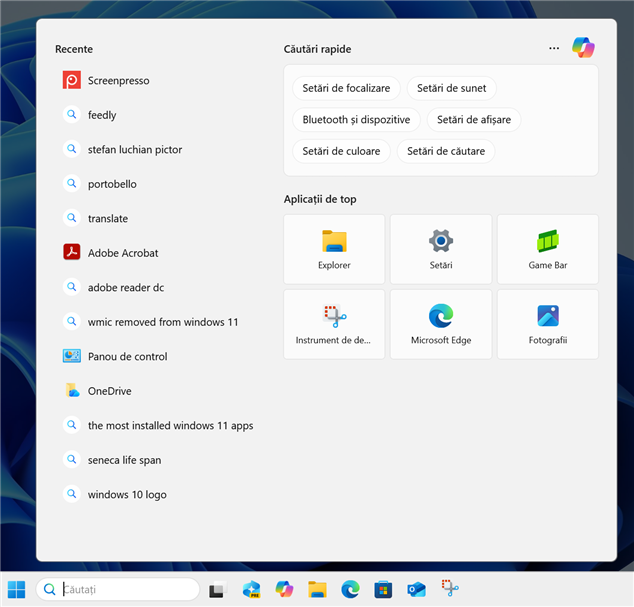Open Panou de control from recents

(x=127, y=356)
